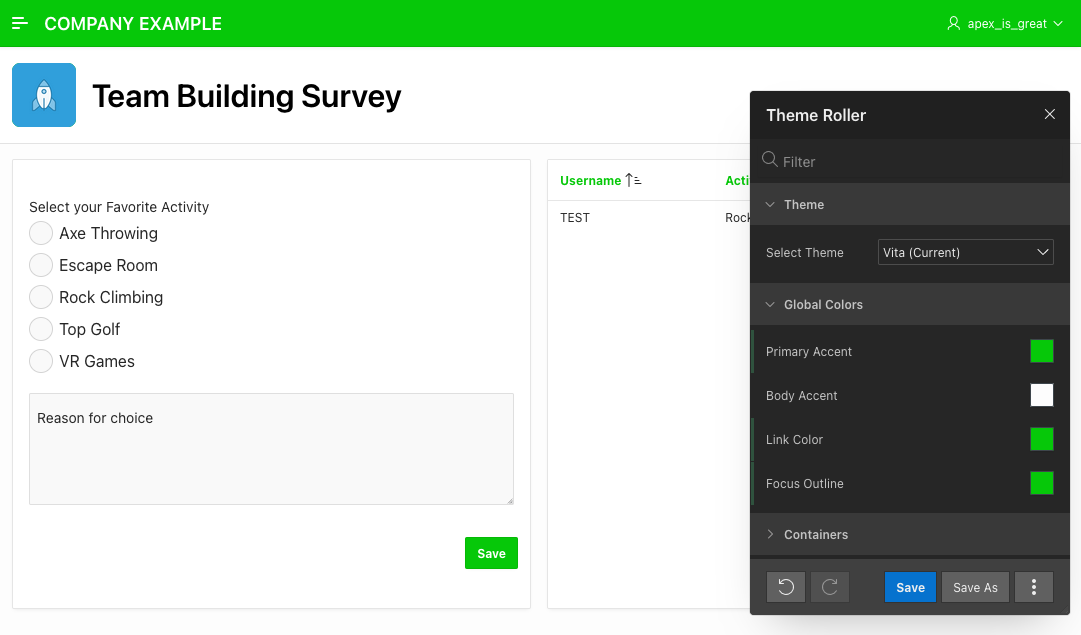
Task: Click the magnifier icon in the Filter field
Action: tap(770, 160)
